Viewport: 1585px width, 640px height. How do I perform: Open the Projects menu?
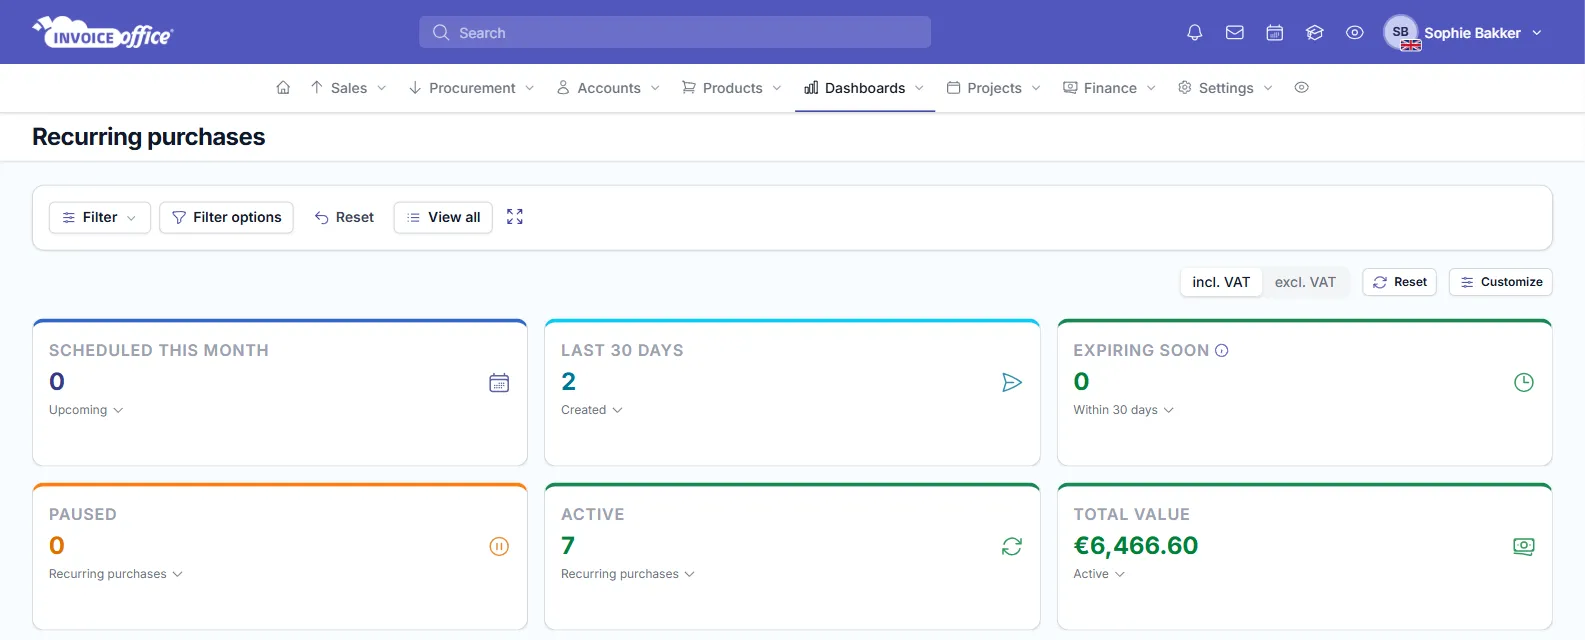click(x=994, y=88)
